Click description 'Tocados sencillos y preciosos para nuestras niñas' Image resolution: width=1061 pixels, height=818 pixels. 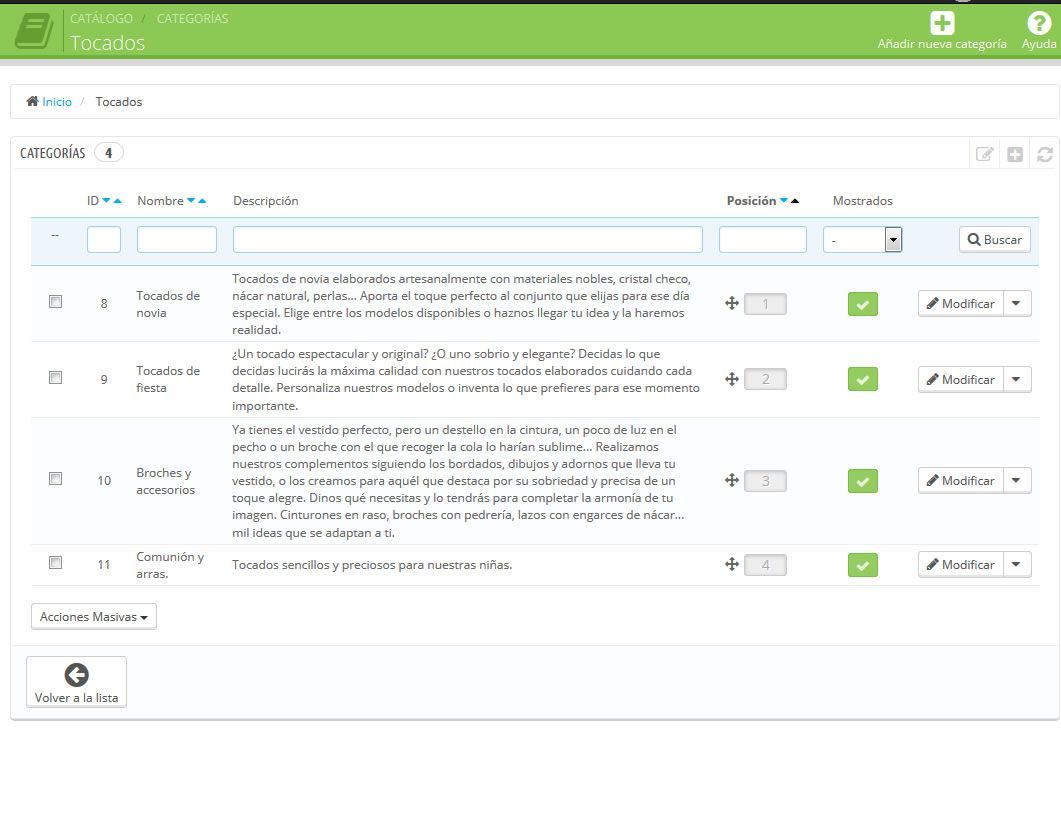pos(372,565)
